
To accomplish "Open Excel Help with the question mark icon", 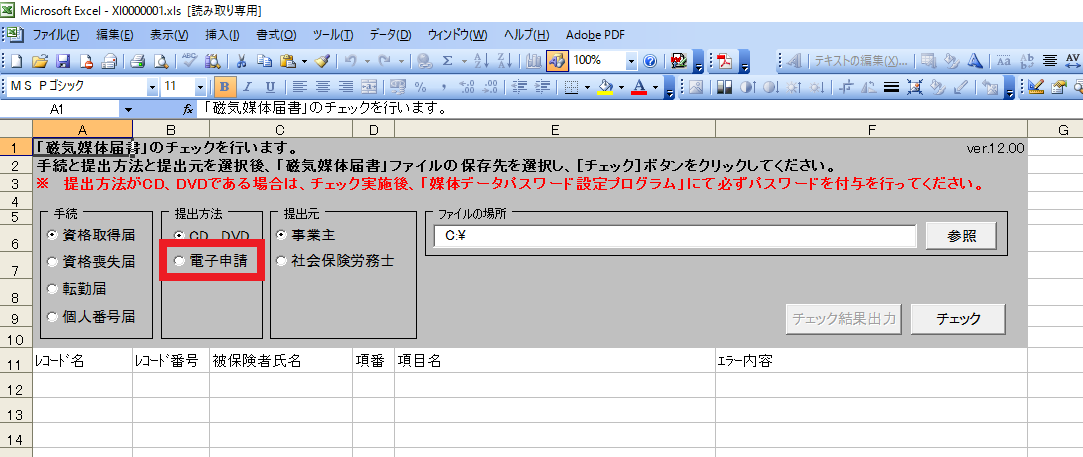I will [x=650, y=61].
